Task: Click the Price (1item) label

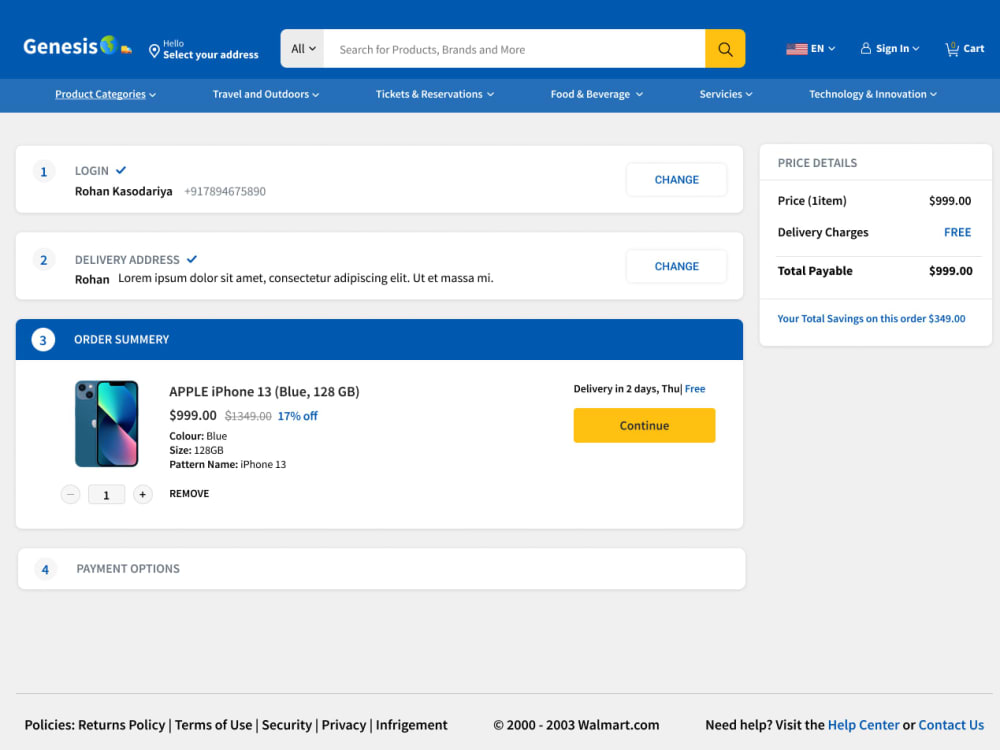Action: [x=812, y=201]
